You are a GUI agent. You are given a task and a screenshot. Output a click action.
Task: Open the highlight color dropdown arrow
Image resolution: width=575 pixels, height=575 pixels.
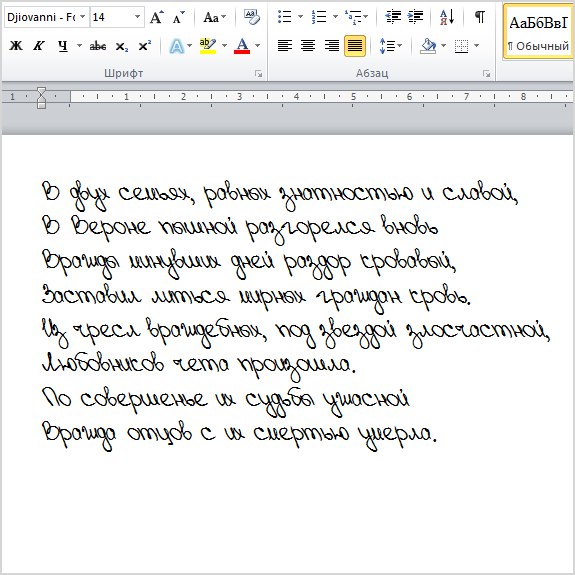(x=224, y=46)
